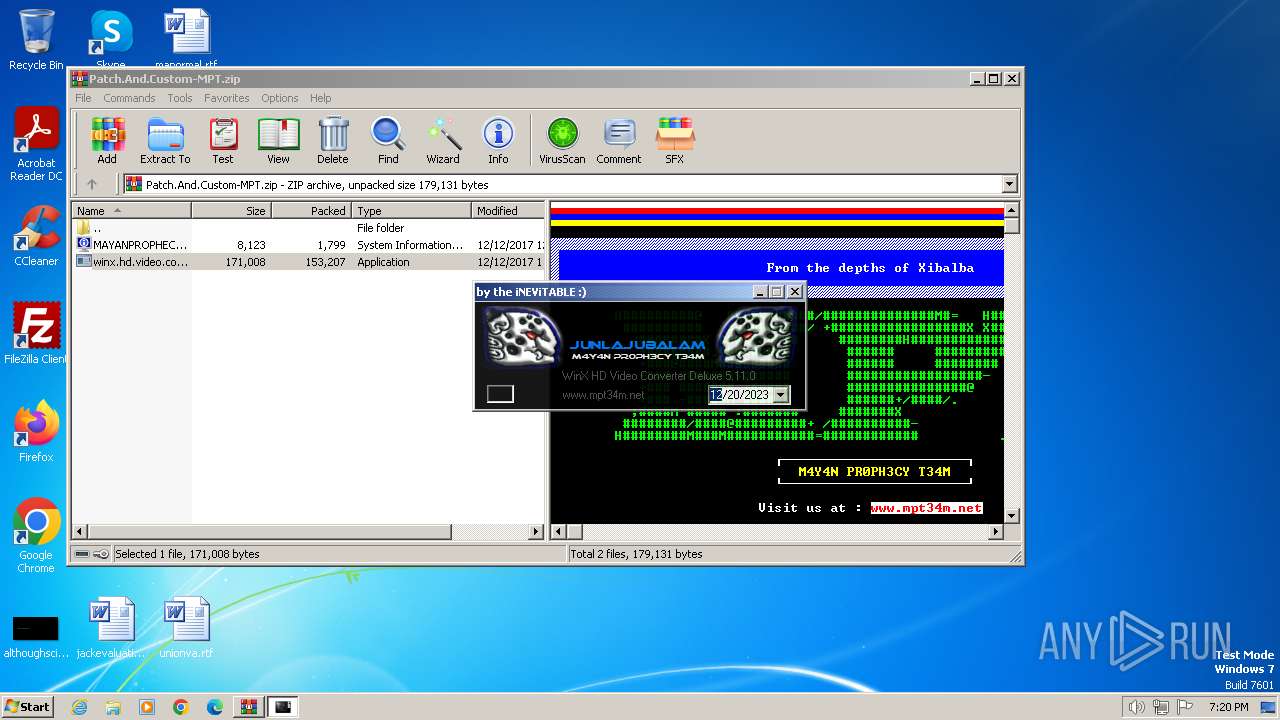Image resolution: width=1280 pixels, height=720 pixels.
Task: Click the Start button
Action: 28,707
